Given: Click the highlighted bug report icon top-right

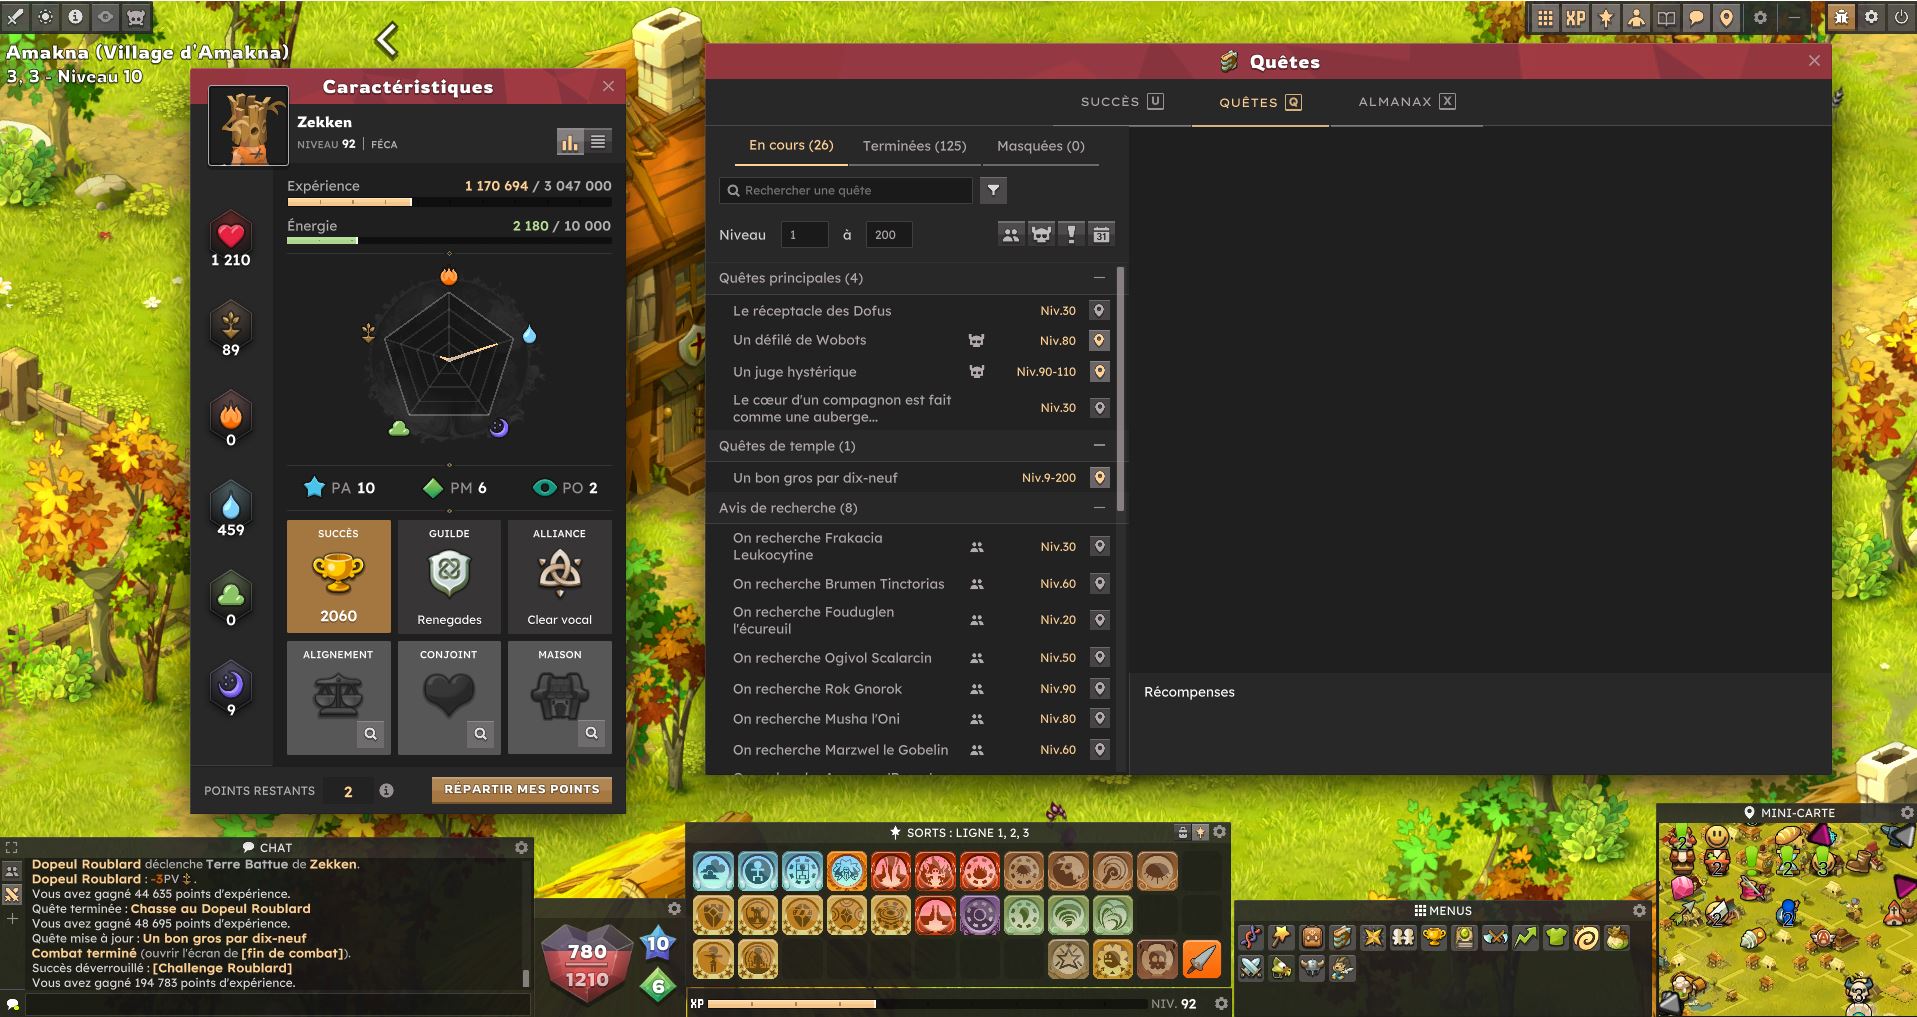Looking at the screenshot, I should coord(1840,17).
